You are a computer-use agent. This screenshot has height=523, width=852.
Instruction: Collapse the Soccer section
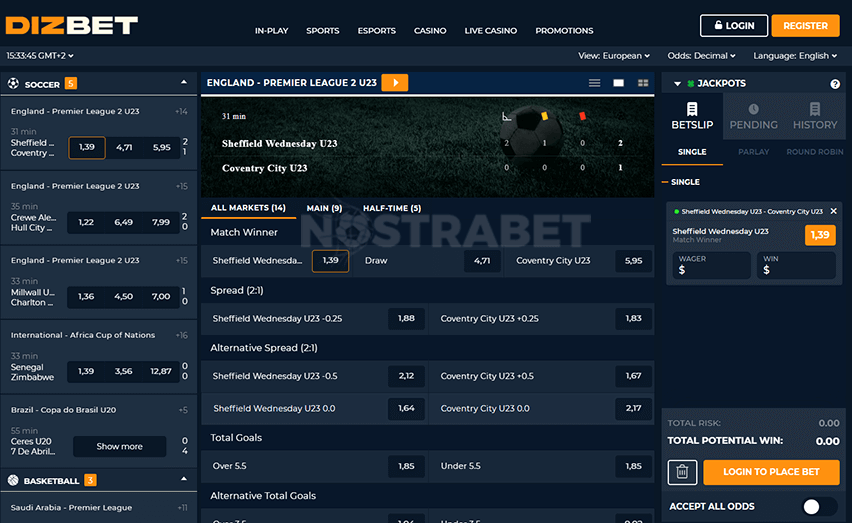point(184,83)
